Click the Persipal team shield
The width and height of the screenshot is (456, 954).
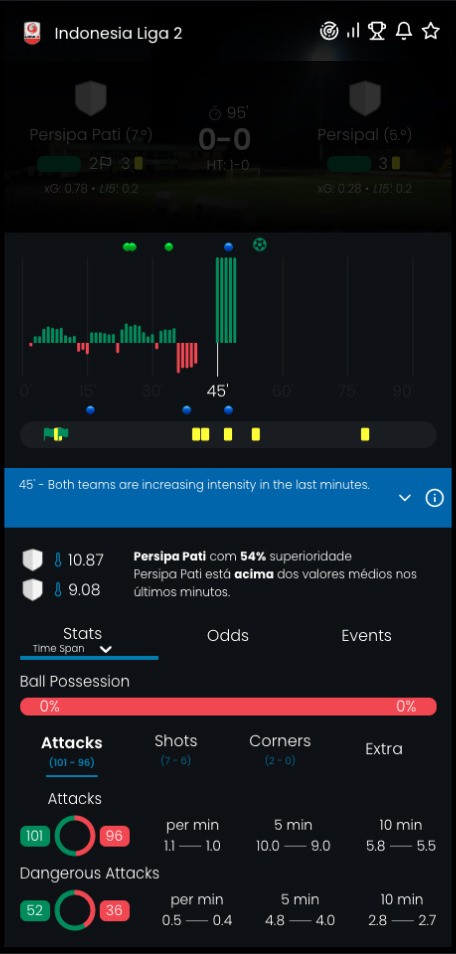[x=365, y=99]
